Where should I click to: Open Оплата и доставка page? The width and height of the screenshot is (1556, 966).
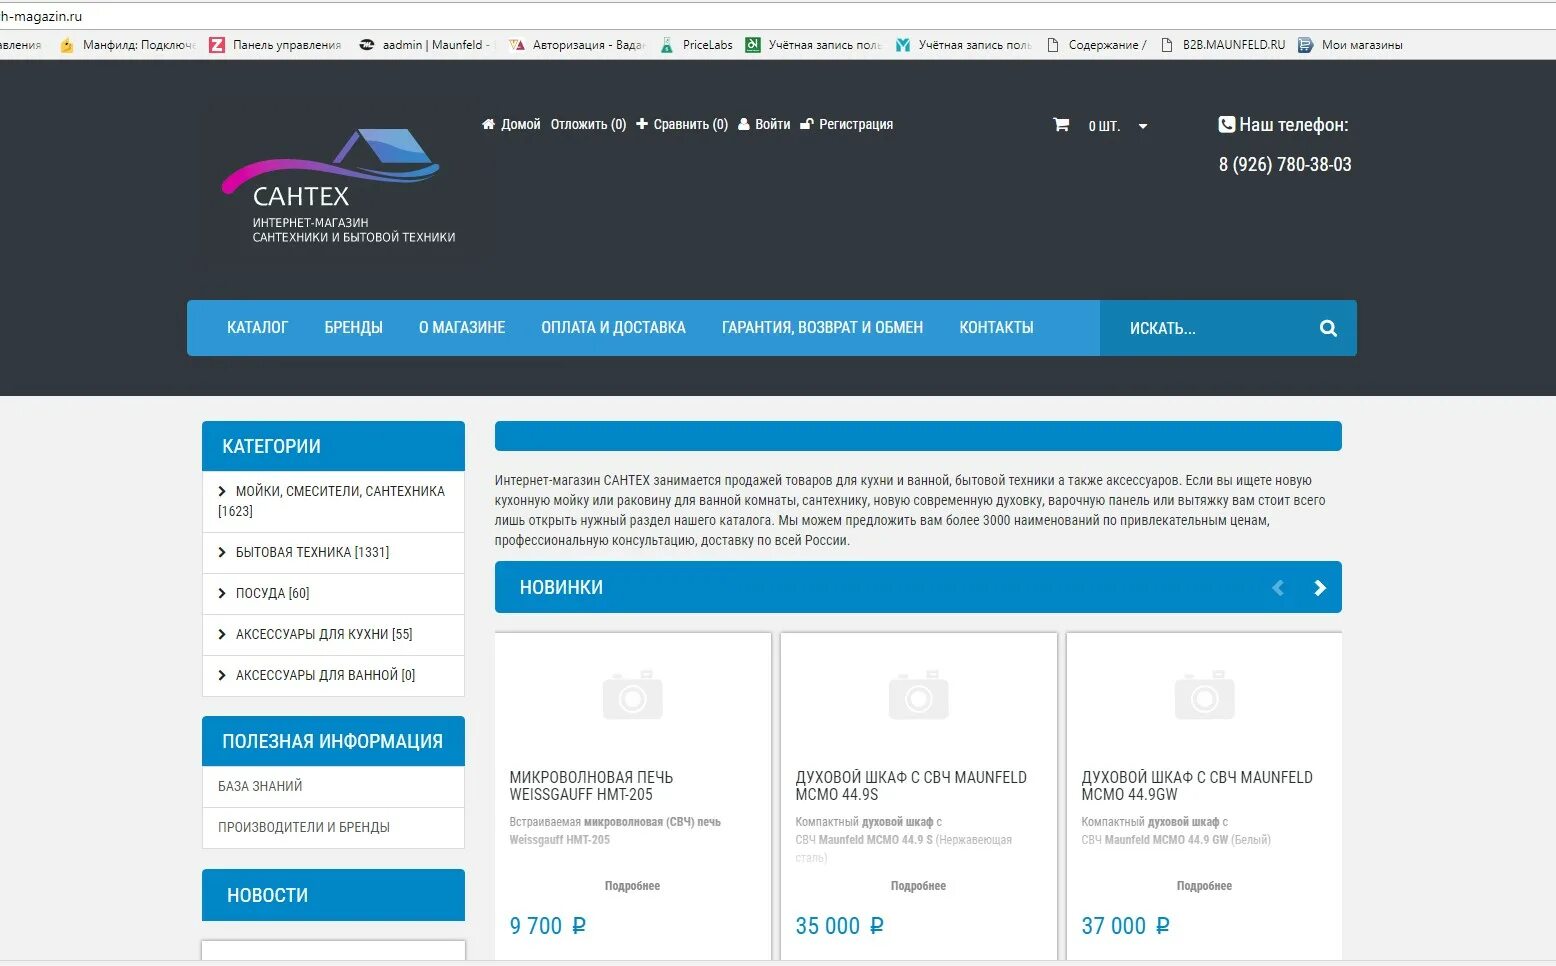pyautogui.click(x=613, y=328)
